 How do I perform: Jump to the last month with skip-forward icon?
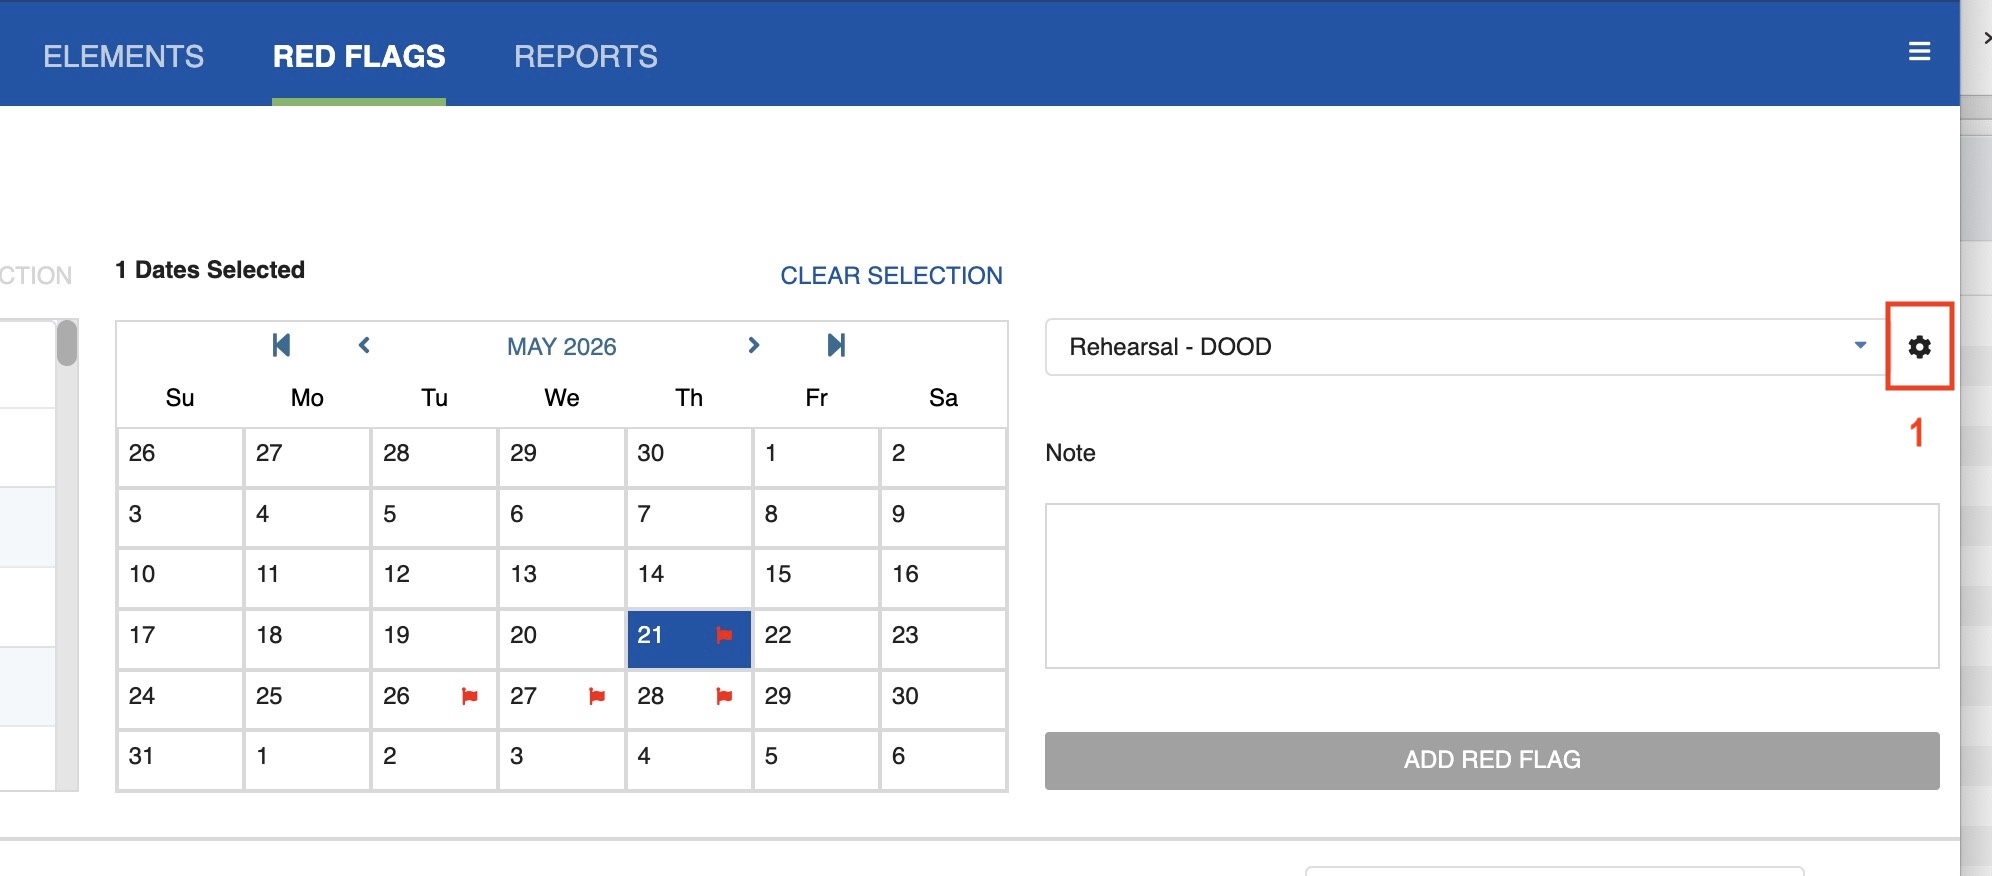point(836,346)
